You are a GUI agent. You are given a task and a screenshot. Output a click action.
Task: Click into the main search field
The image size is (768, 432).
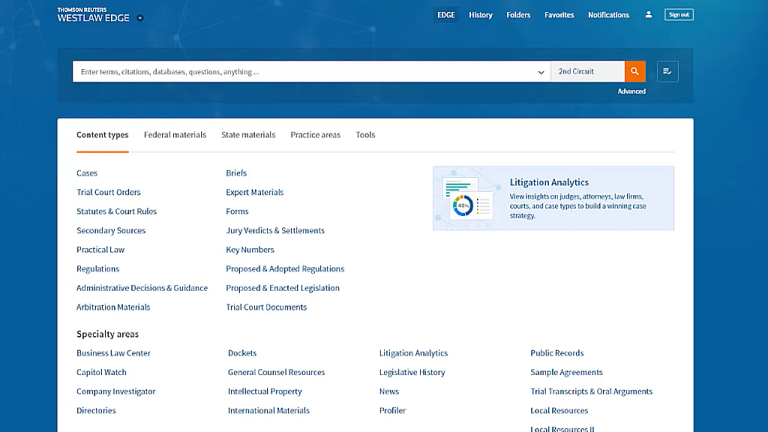coord(300,72)
